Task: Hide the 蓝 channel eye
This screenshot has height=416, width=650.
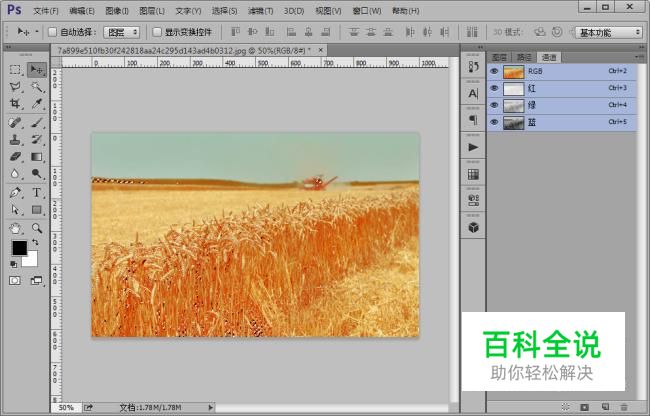Action: coord(494,122)
